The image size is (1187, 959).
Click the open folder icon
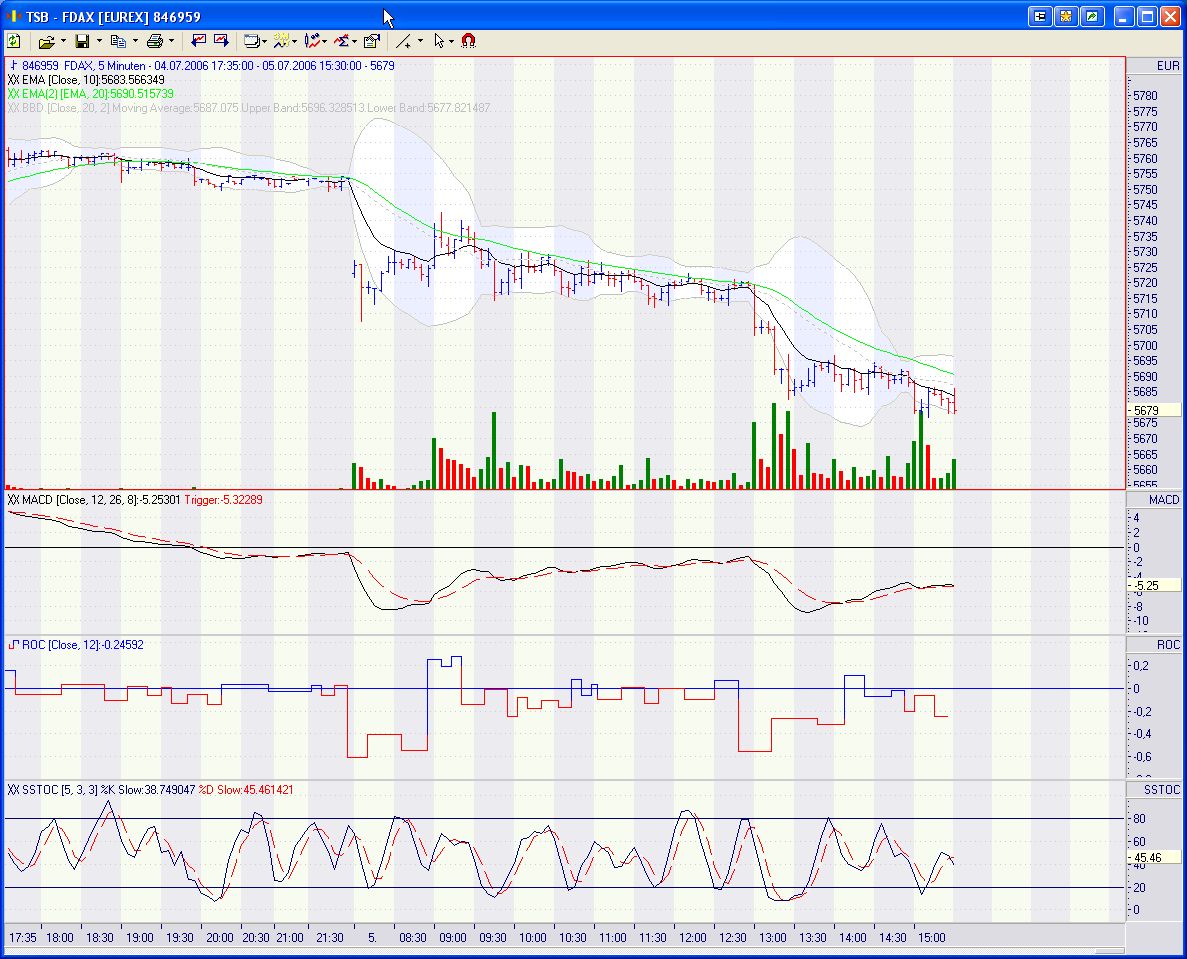coord(45,41)
